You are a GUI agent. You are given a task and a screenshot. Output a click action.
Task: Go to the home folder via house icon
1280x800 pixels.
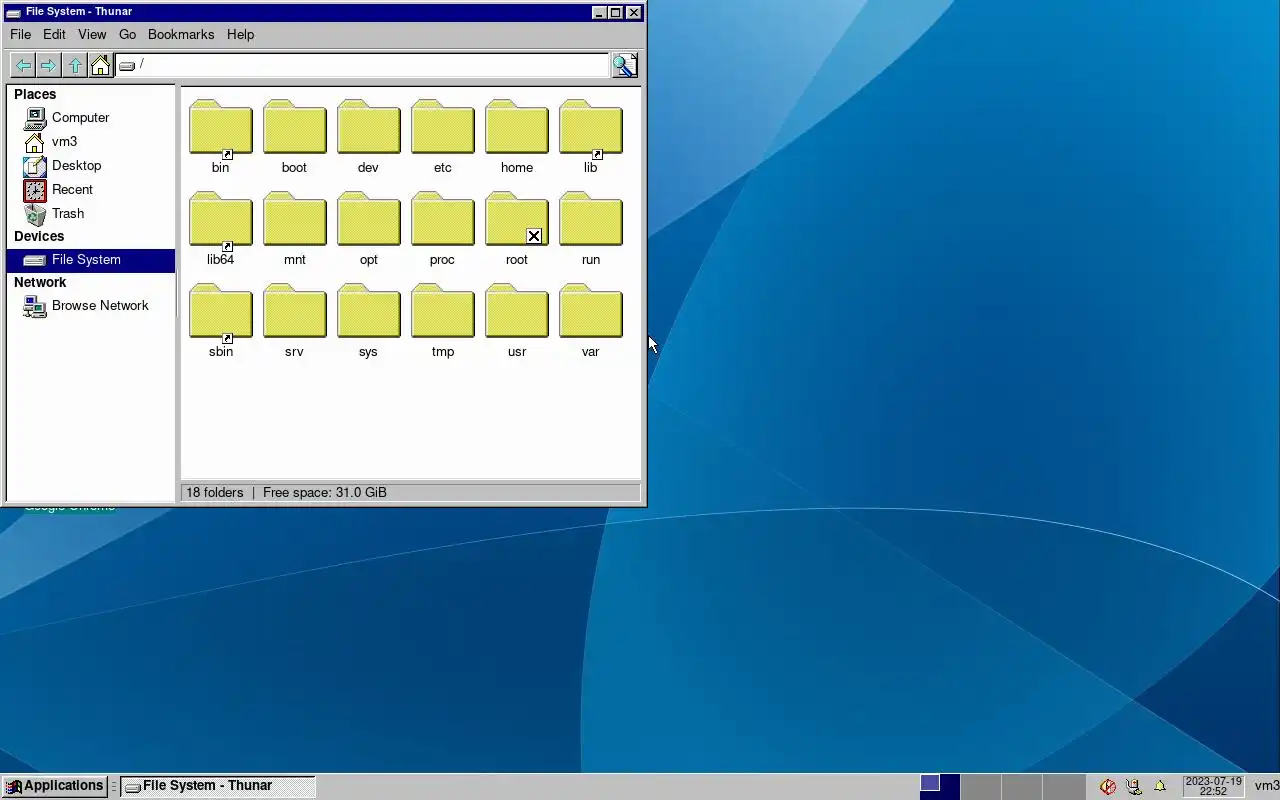tap(100, 65)
